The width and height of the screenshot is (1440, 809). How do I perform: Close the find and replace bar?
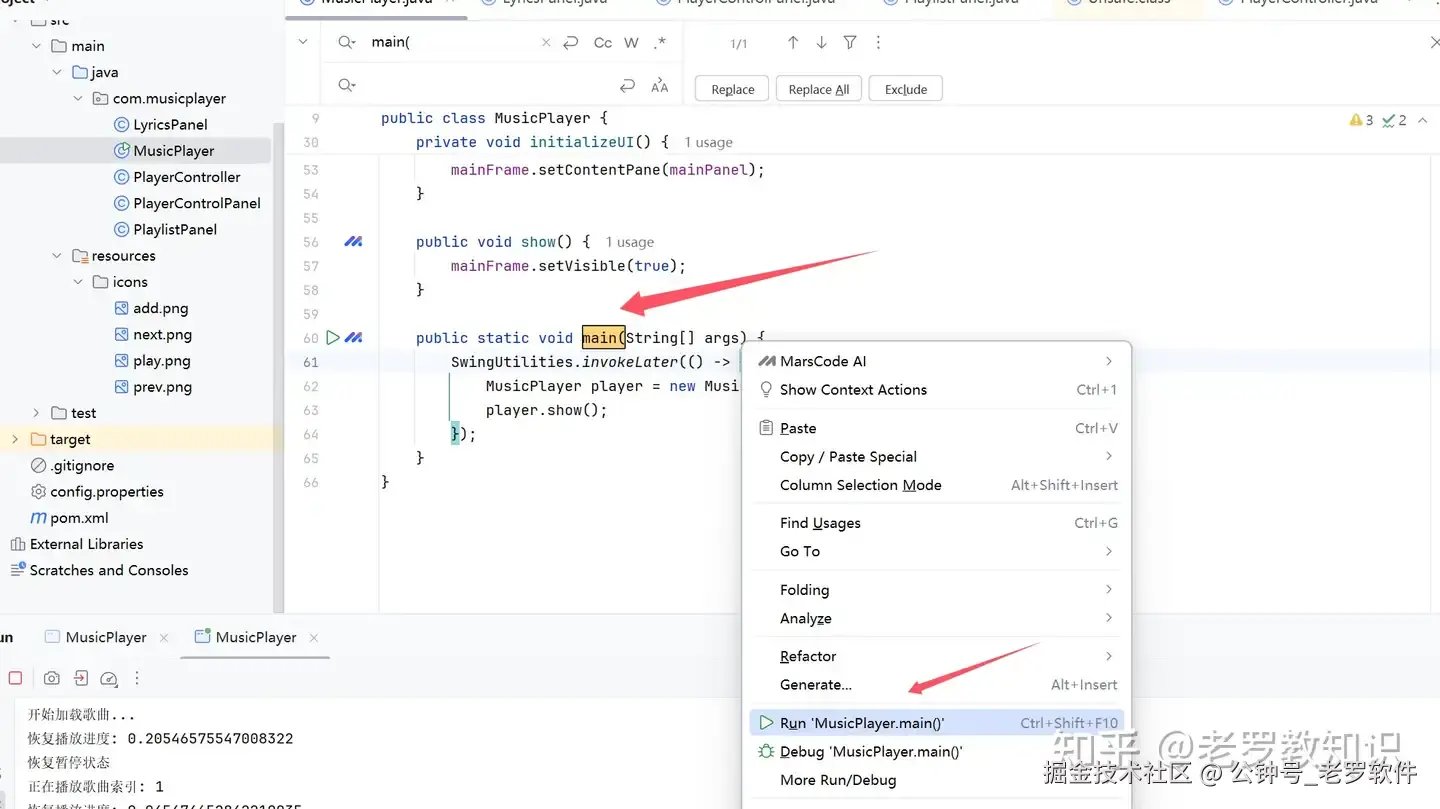(x=1435, y=42)
